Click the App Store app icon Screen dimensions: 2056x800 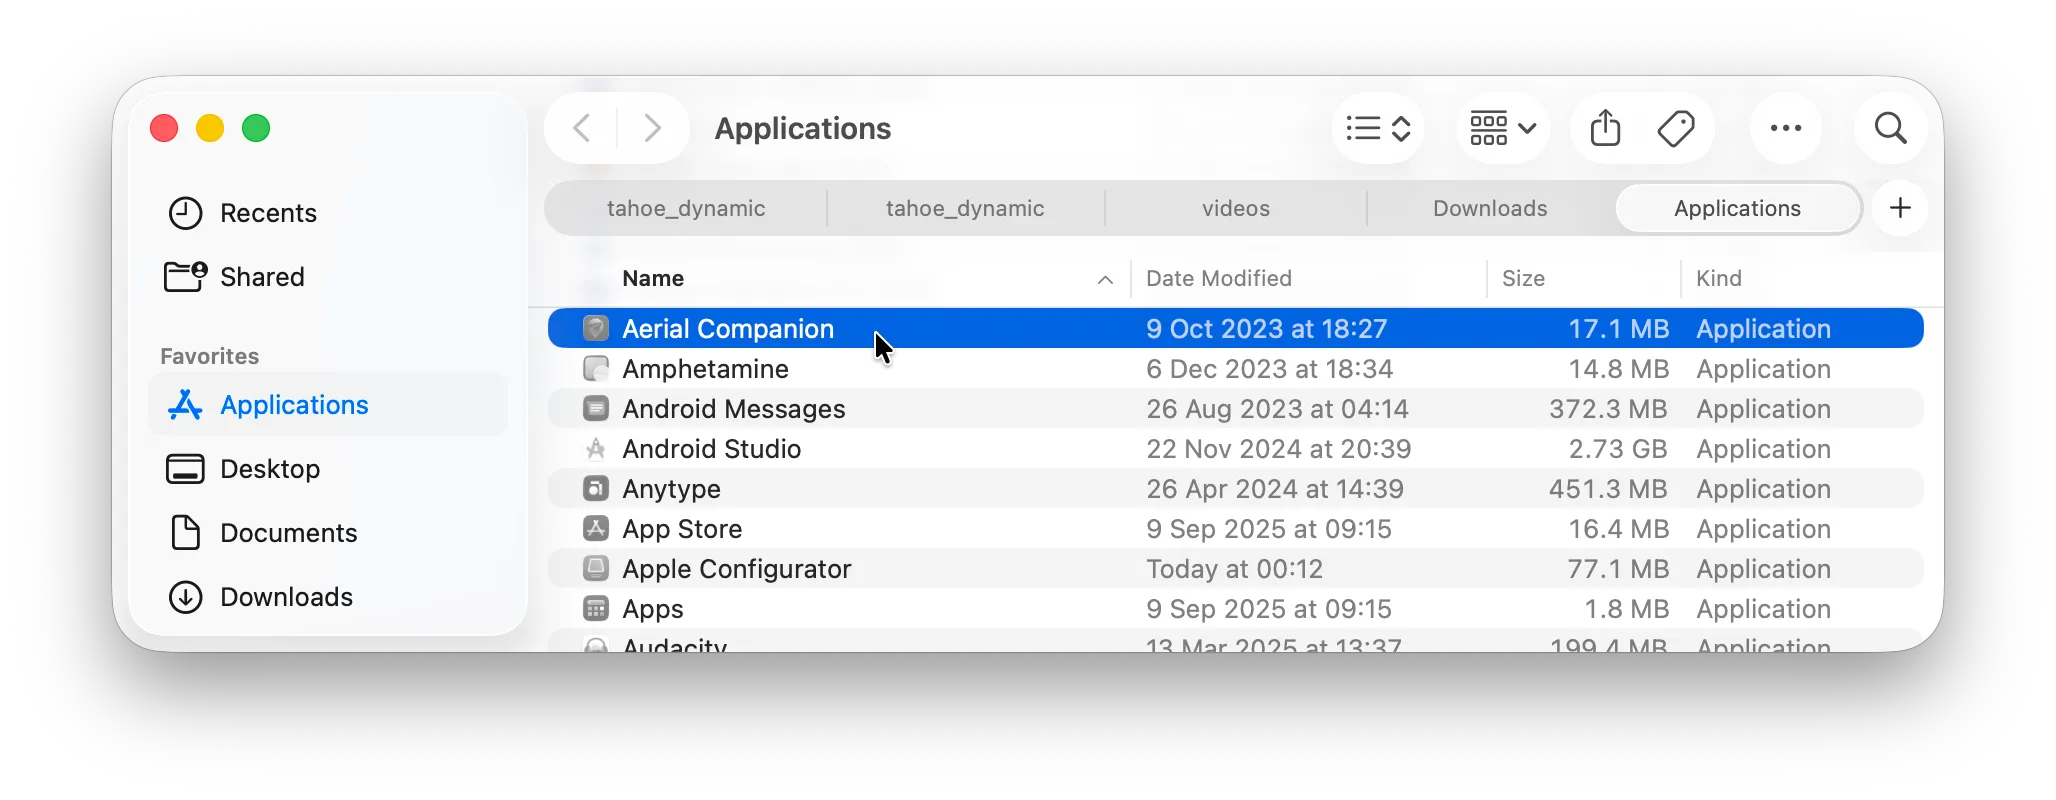[596, 528]
